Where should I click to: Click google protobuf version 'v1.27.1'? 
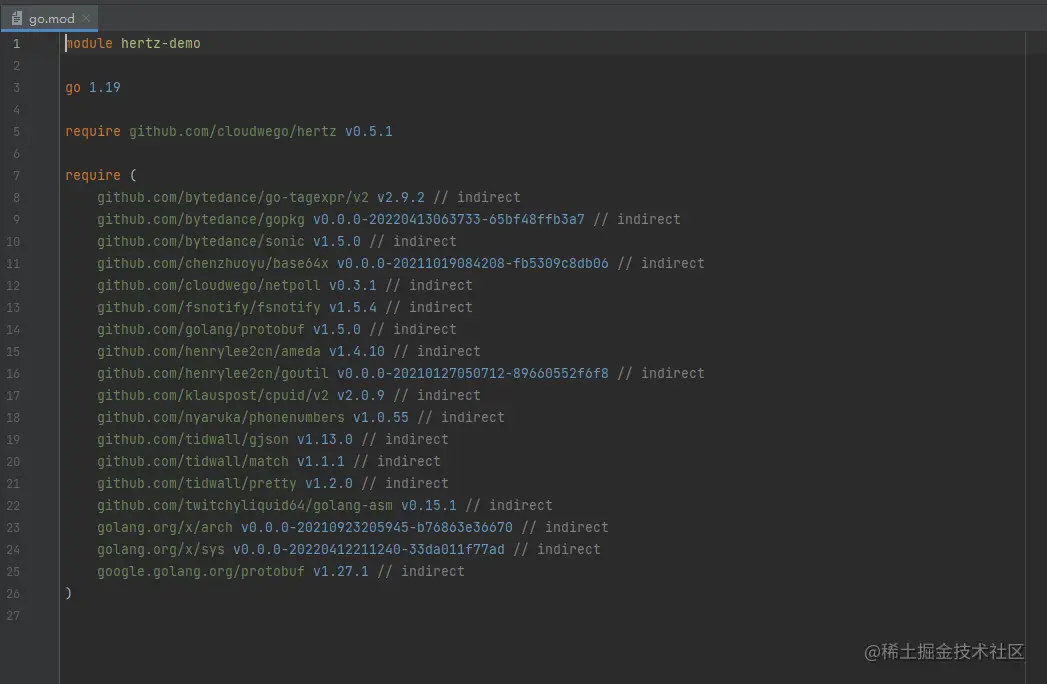[341, 572]
